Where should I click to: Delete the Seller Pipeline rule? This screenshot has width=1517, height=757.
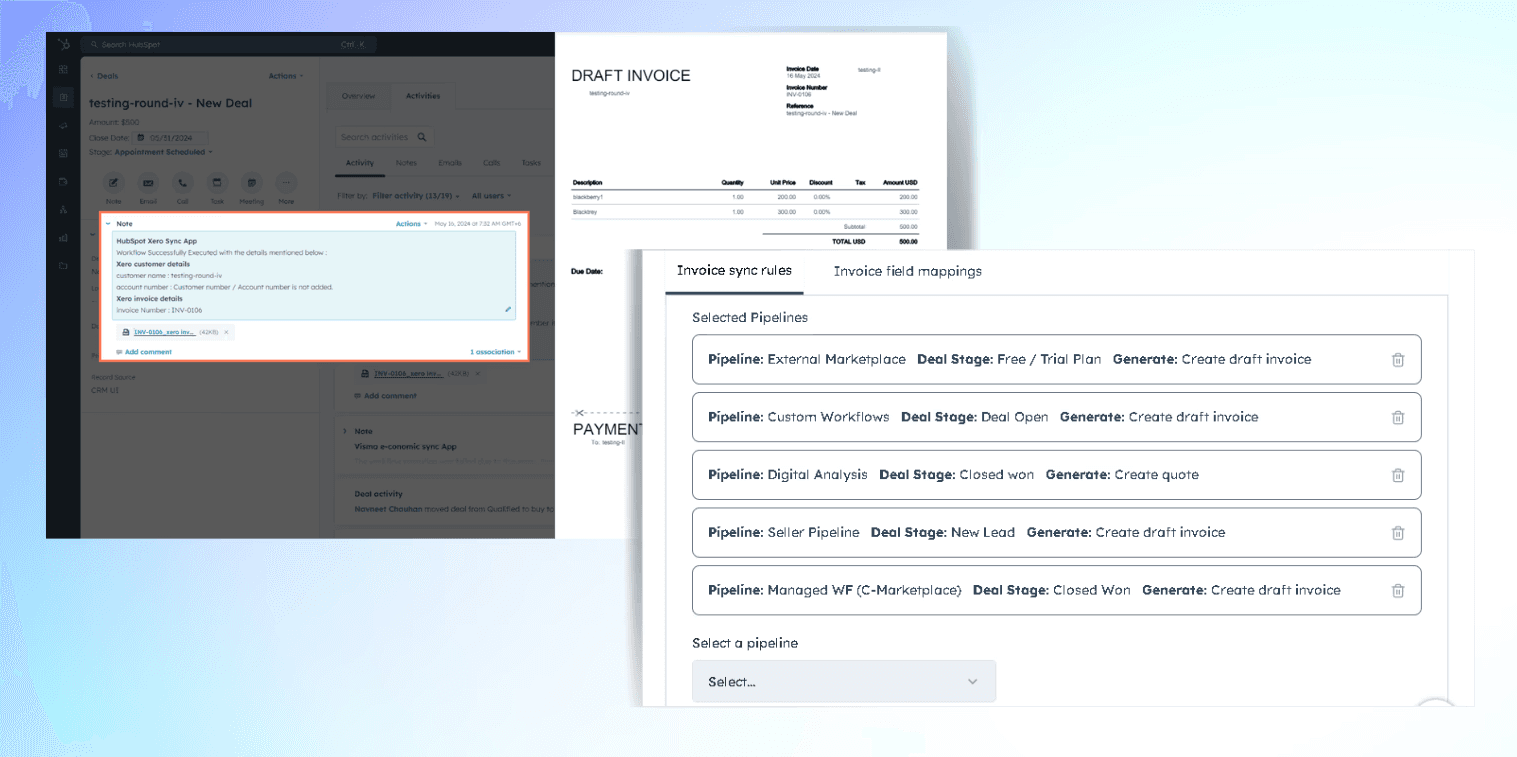click(x=1398, y=533)
